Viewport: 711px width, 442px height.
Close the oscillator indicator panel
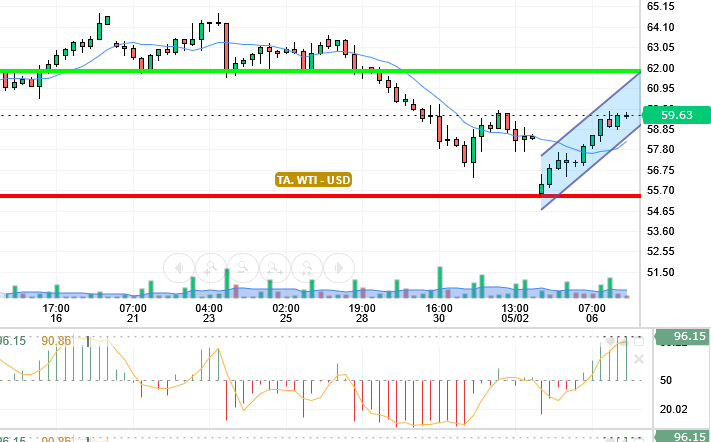[x=638, y=359]
